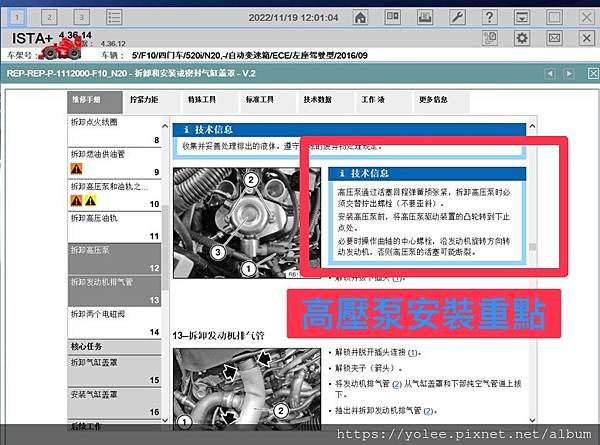Click the content pane scroll up arrow
Screen dimensions: 600x445
[532, 126]
